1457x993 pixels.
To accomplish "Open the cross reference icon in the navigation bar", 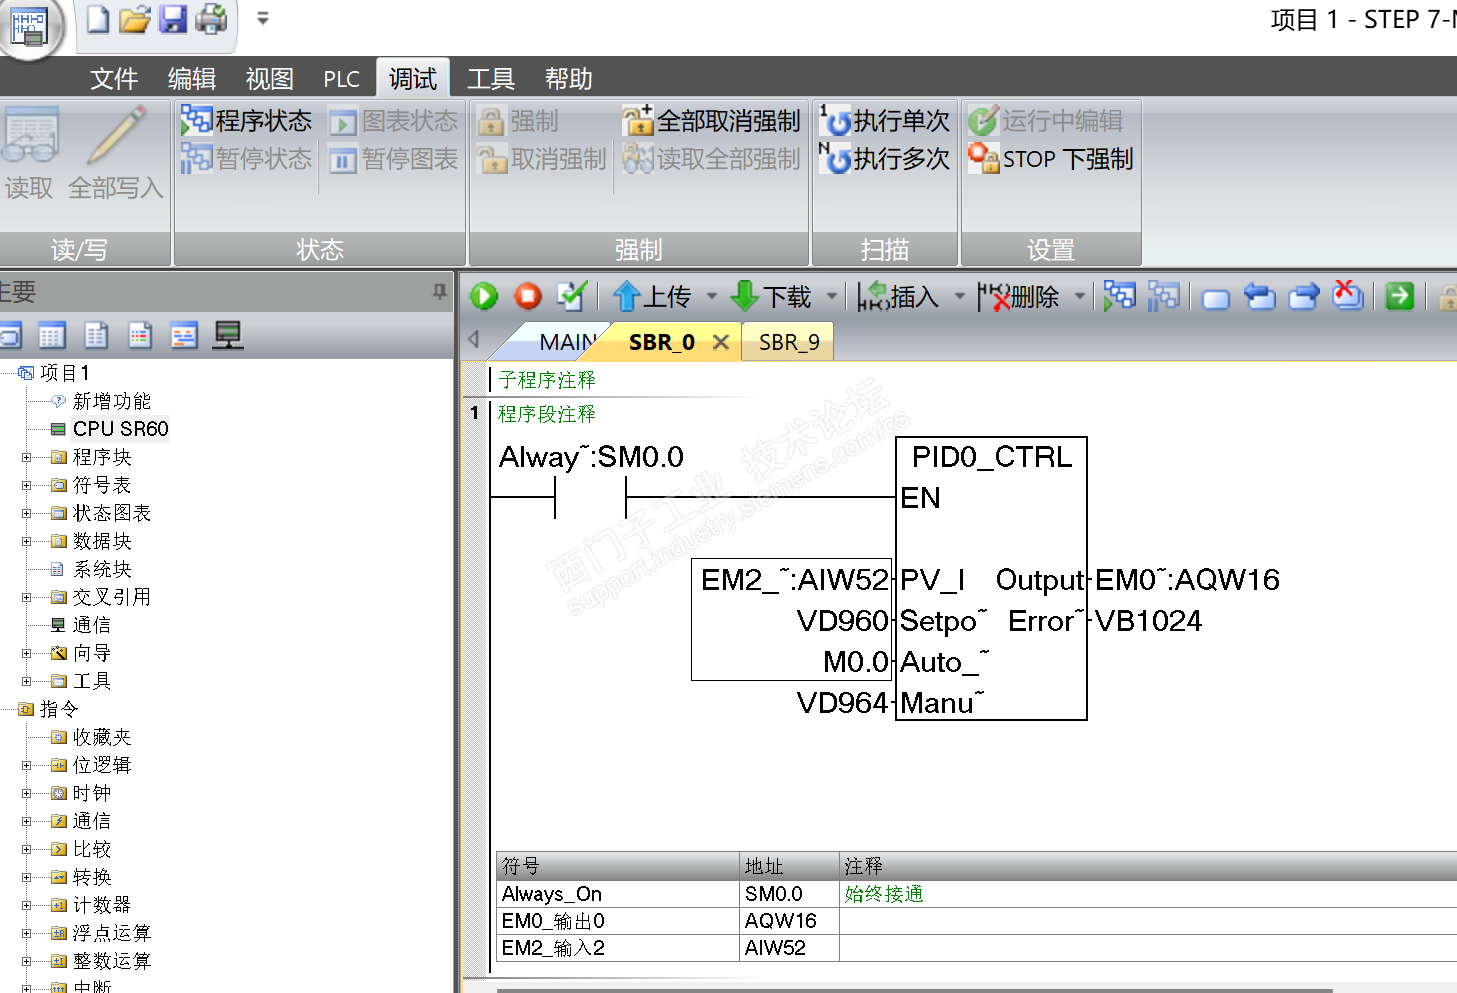I will pos(184,336).
